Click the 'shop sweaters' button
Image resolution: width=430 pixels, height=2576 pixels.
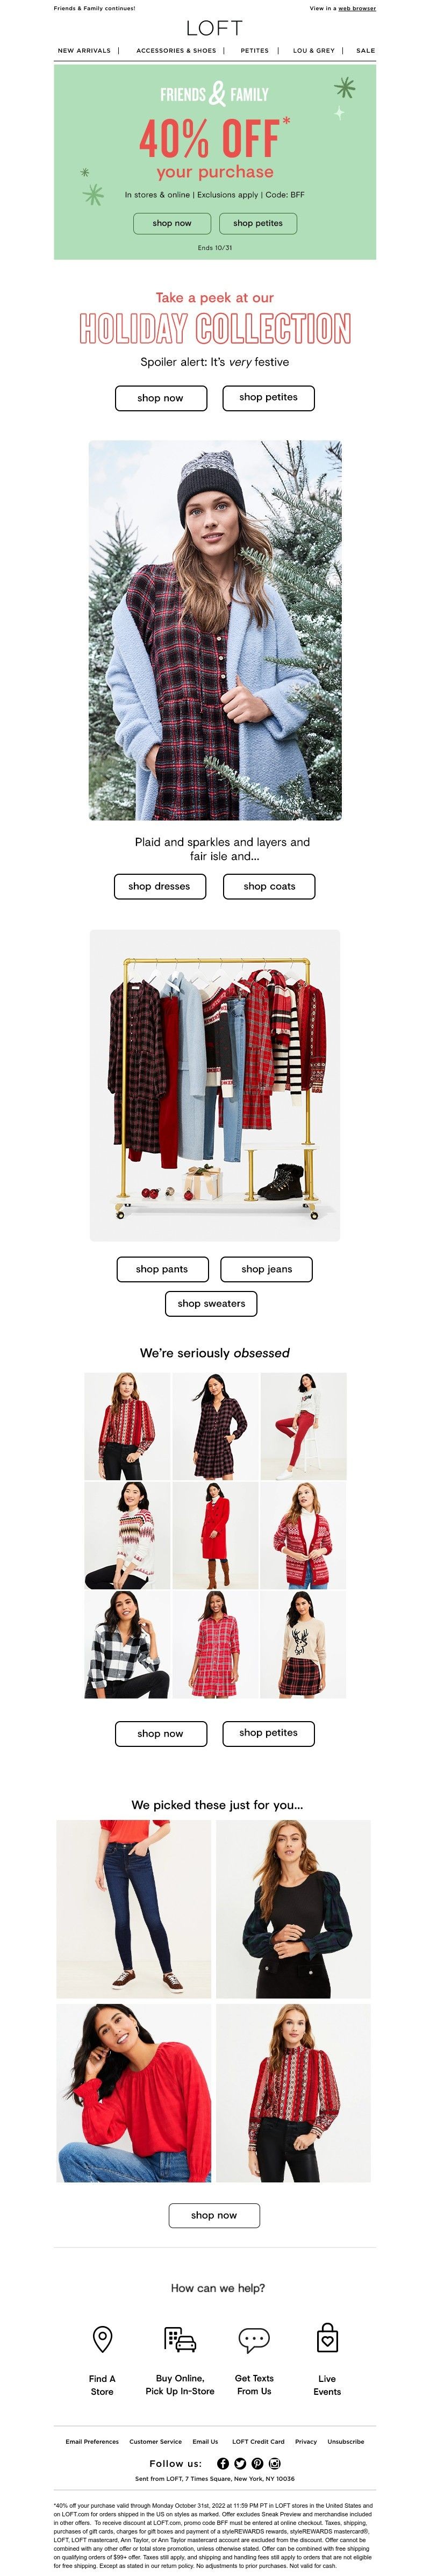pos(211,1303)
